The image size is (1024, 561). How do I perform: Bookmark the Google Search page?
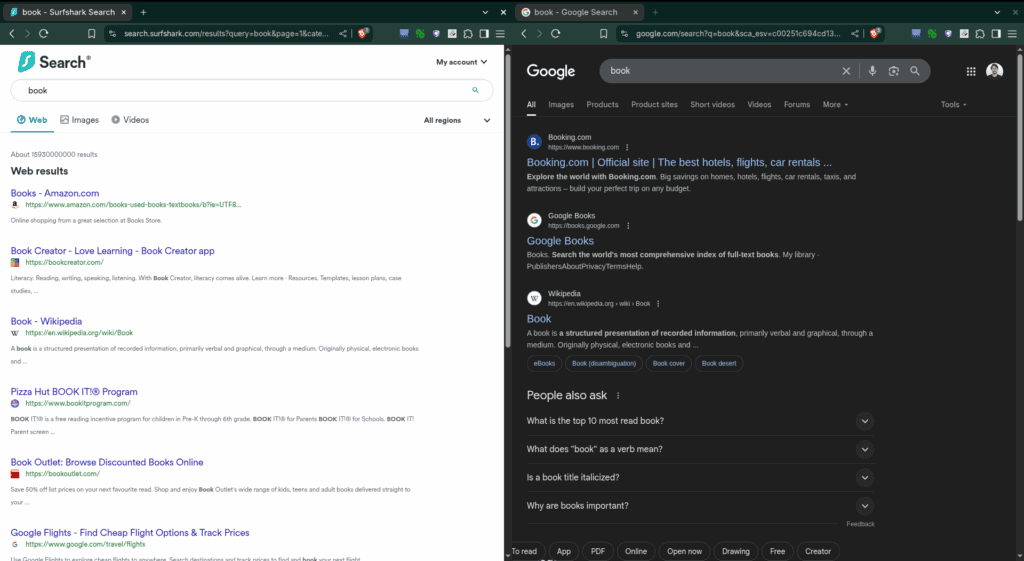click(x=602, y=33)
